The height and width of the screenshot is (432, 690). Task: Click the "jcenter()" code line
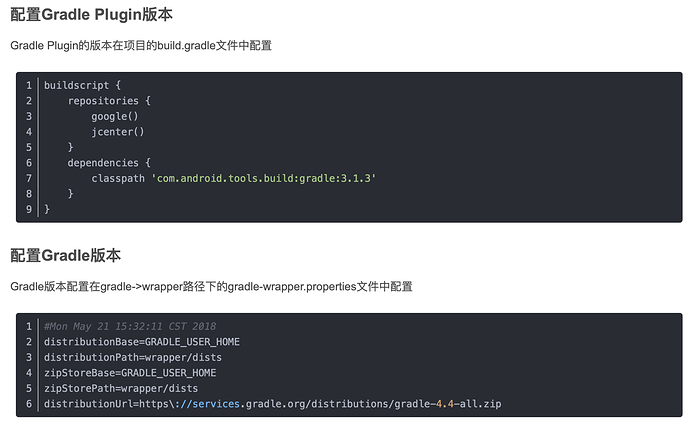[118, 131]
